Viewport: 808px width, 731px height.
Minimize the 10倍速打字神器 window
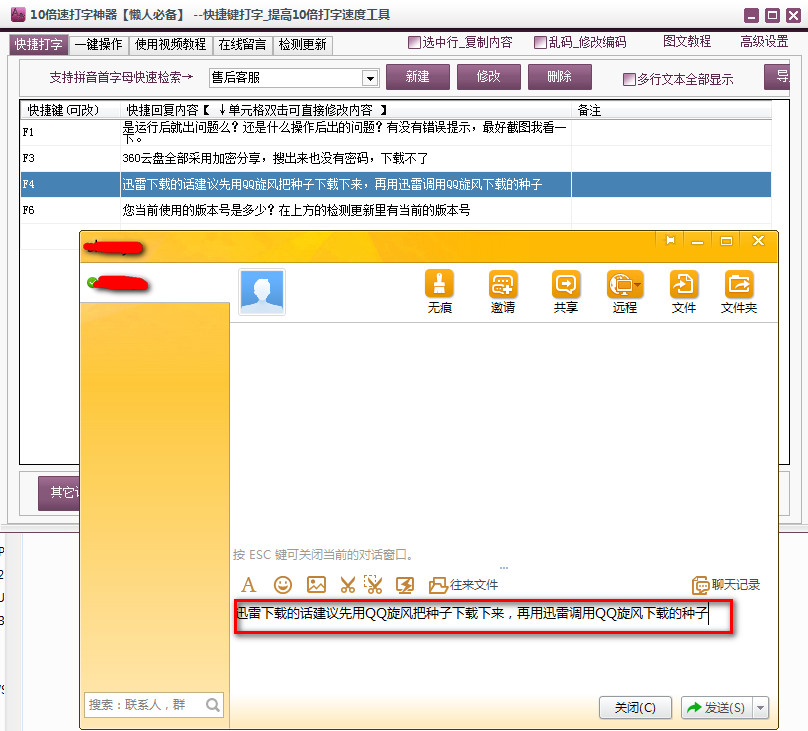751,15
